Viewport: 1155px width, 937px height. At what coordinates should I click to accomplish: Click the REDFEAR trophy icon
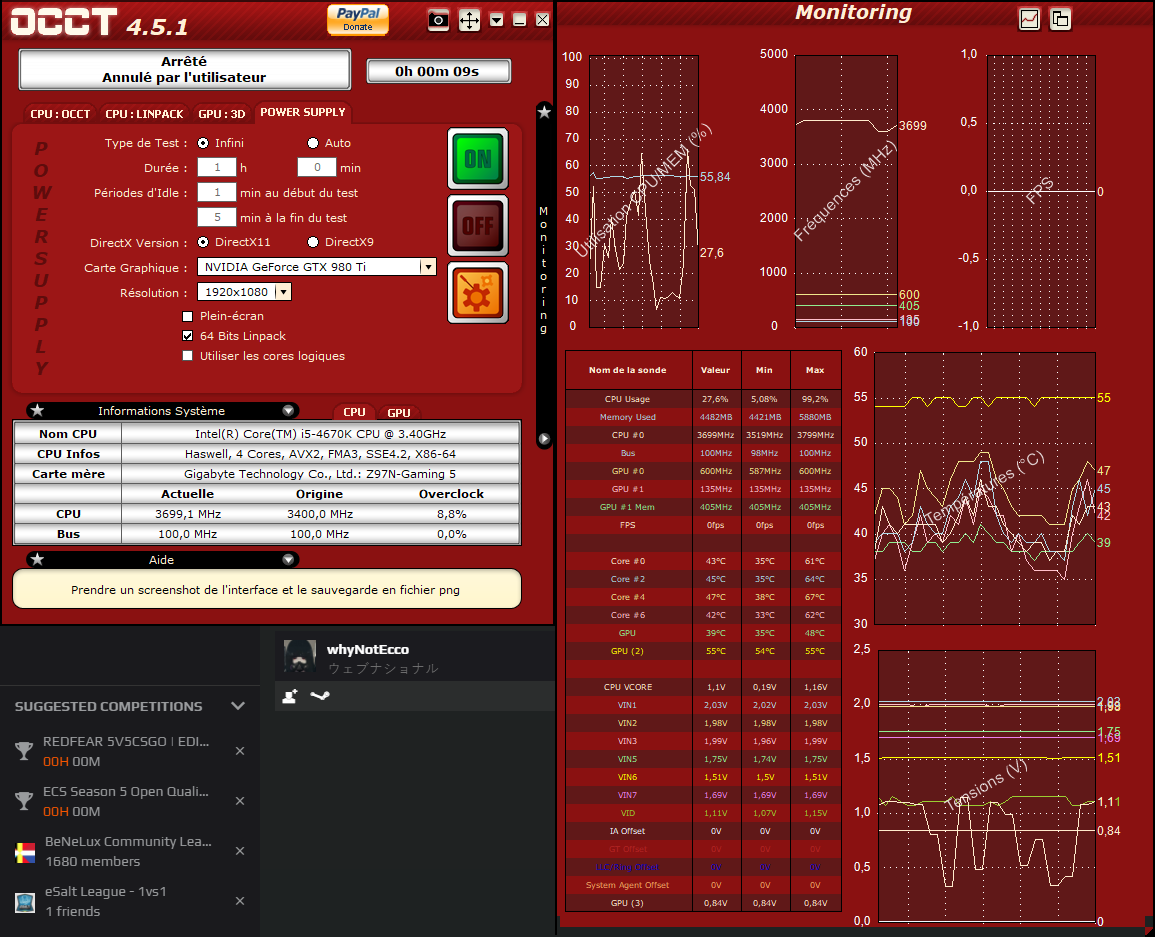tap(24, 751)
